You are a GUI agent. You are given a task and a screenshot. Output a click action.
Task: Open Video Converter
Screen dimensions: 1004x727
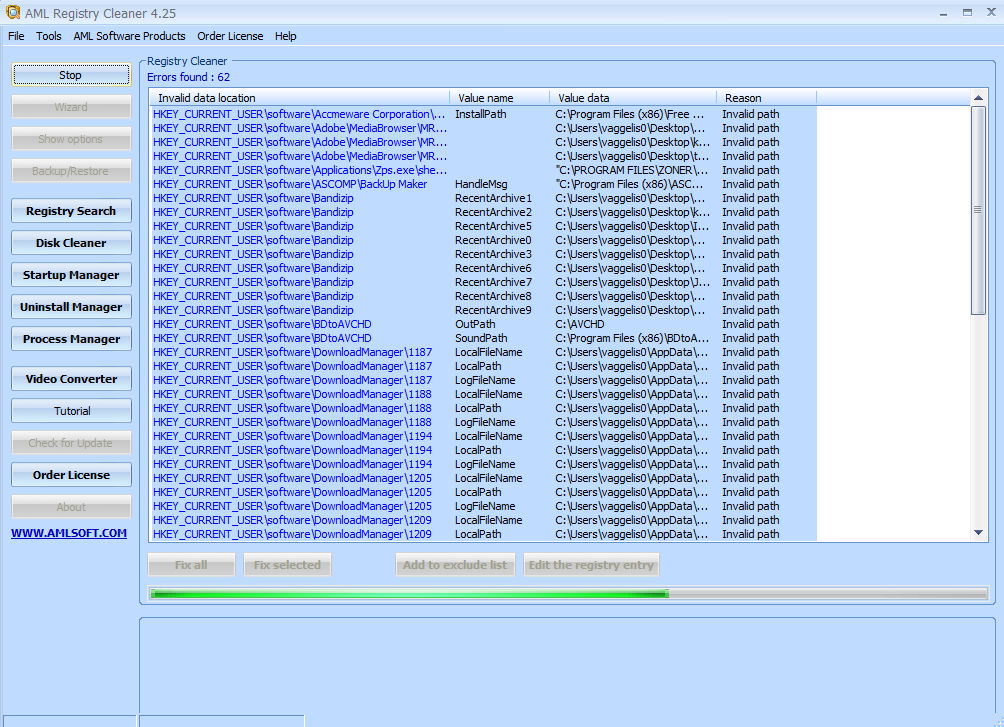71,379
